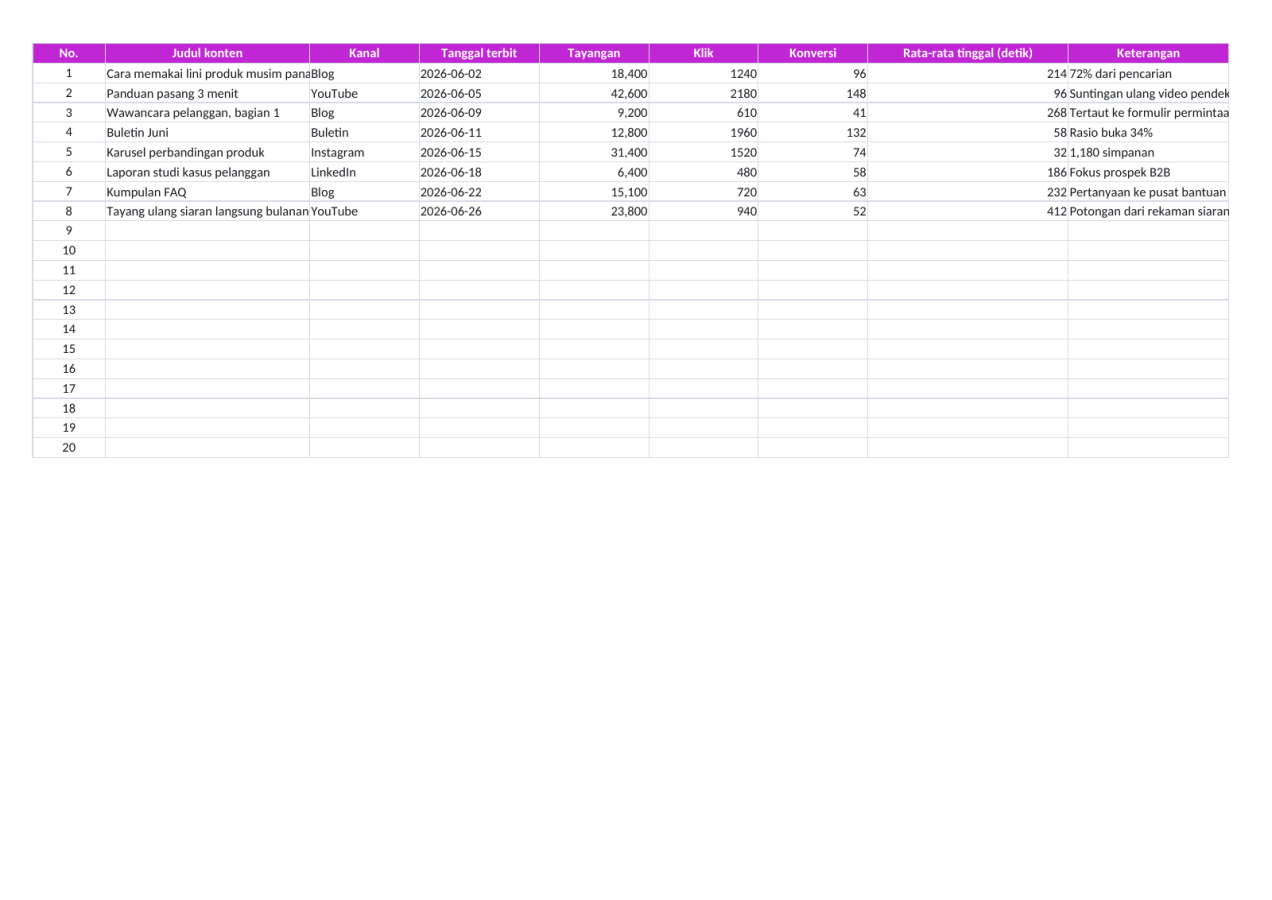The image size is (1272, 900).
Task: Click "Tayang ulang siaran langsung bulanan" cell
Action: [207, 211]
